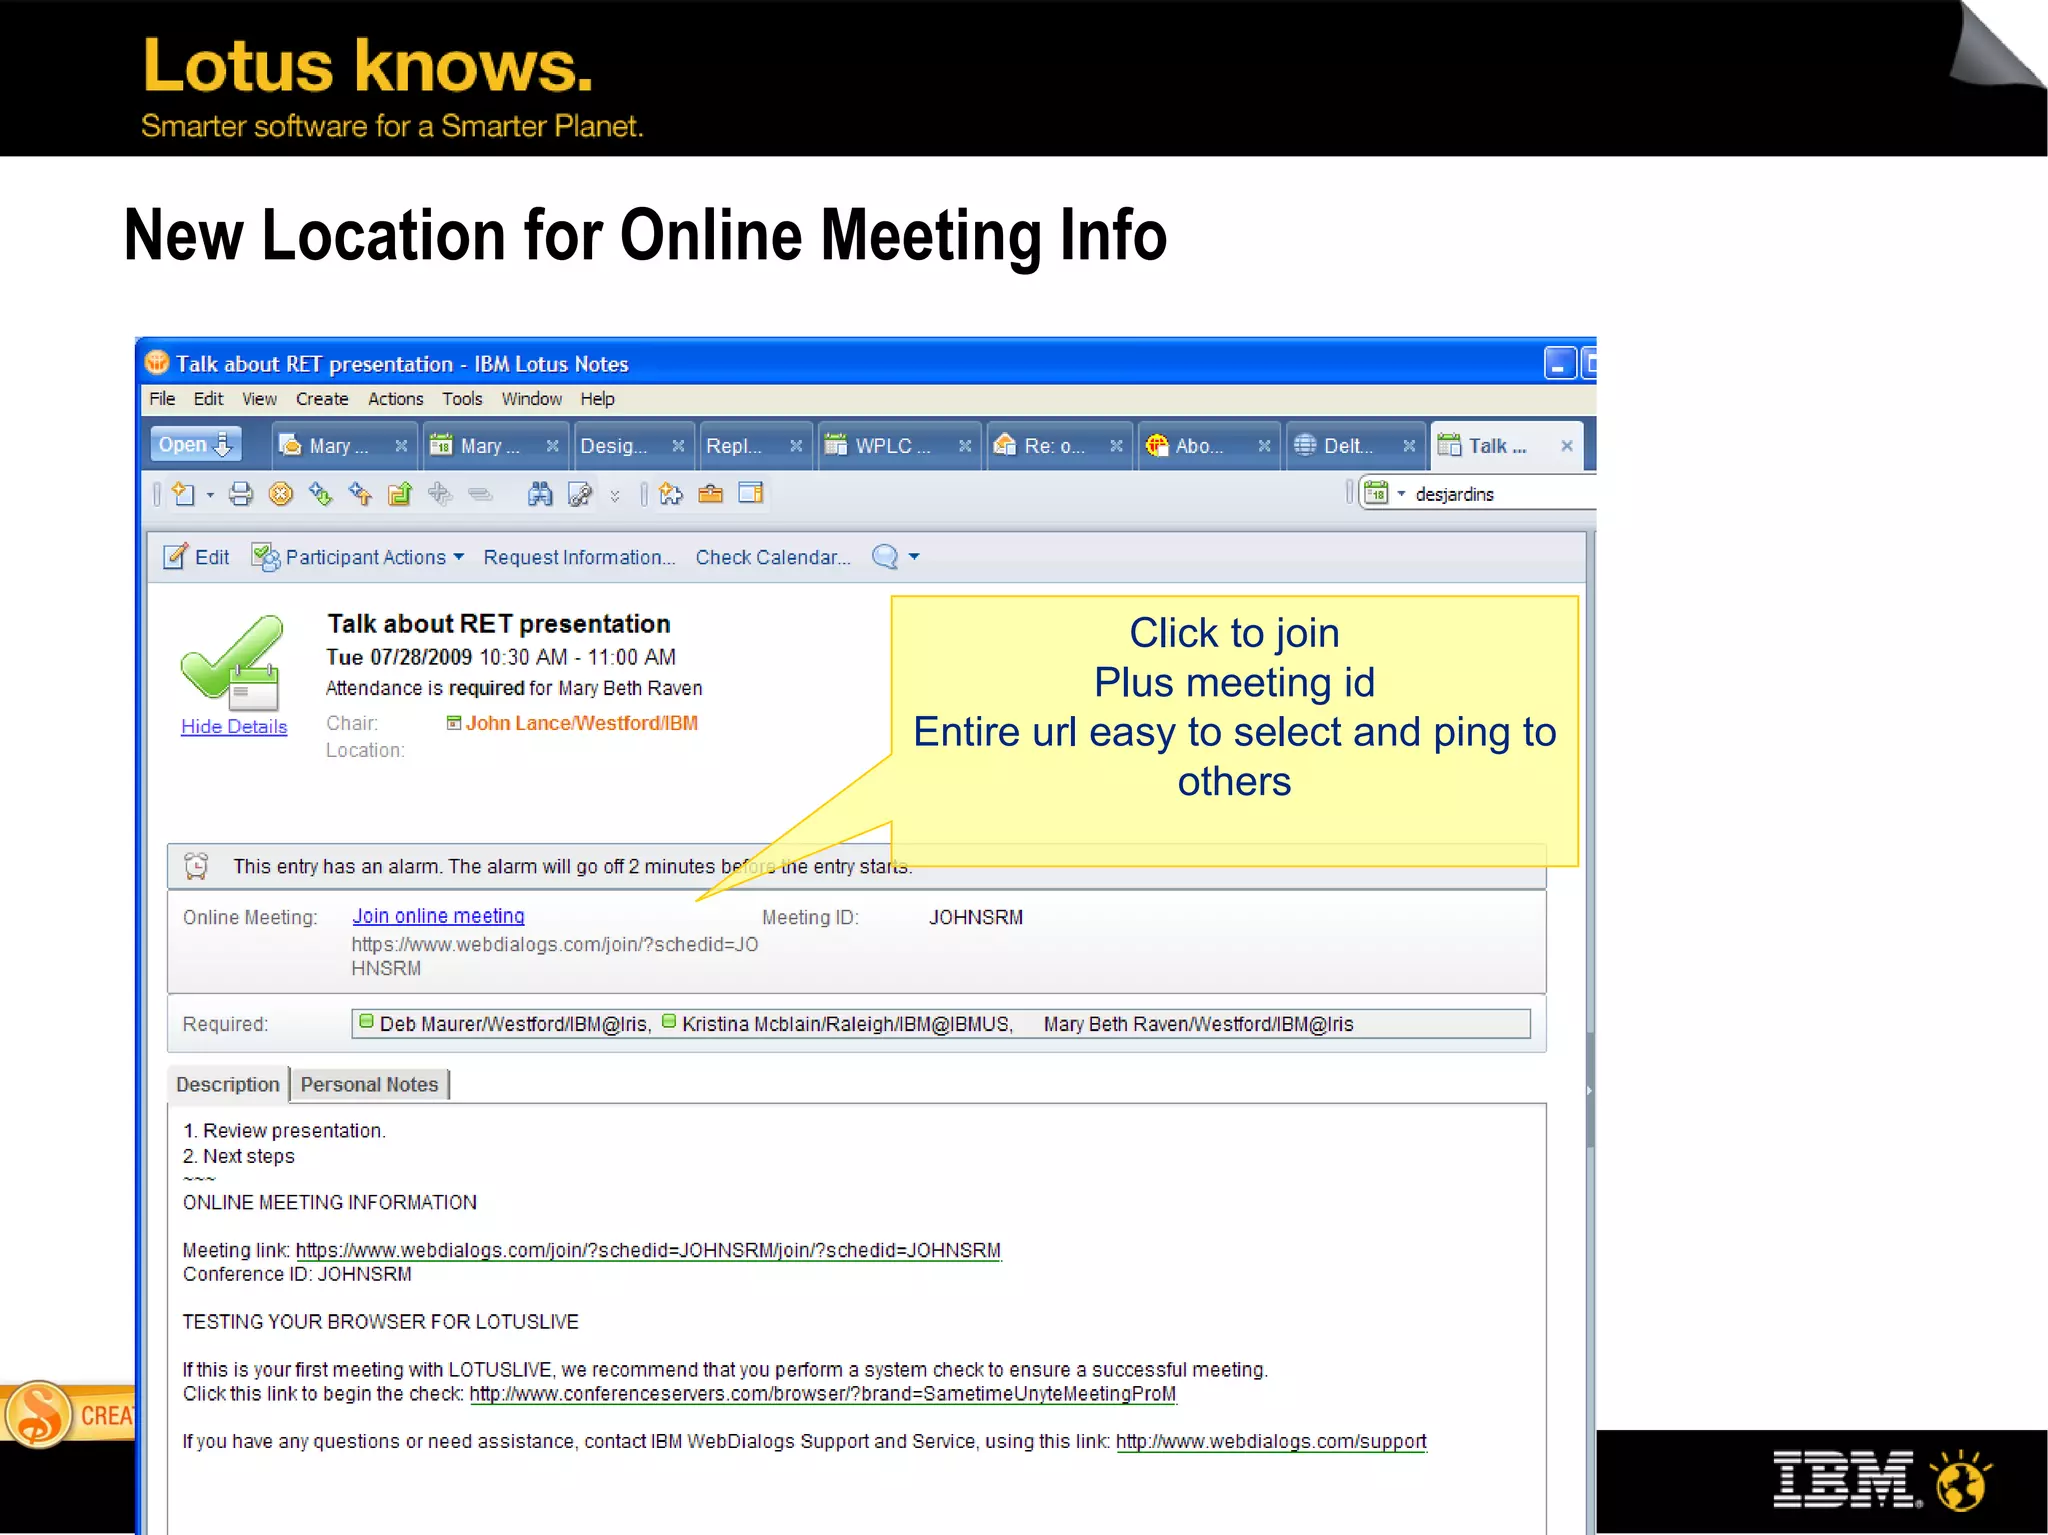The height and width of the screenshot is (1535, 2048).
Task: Switch to the Description tab
Action: pos(228,1085)
